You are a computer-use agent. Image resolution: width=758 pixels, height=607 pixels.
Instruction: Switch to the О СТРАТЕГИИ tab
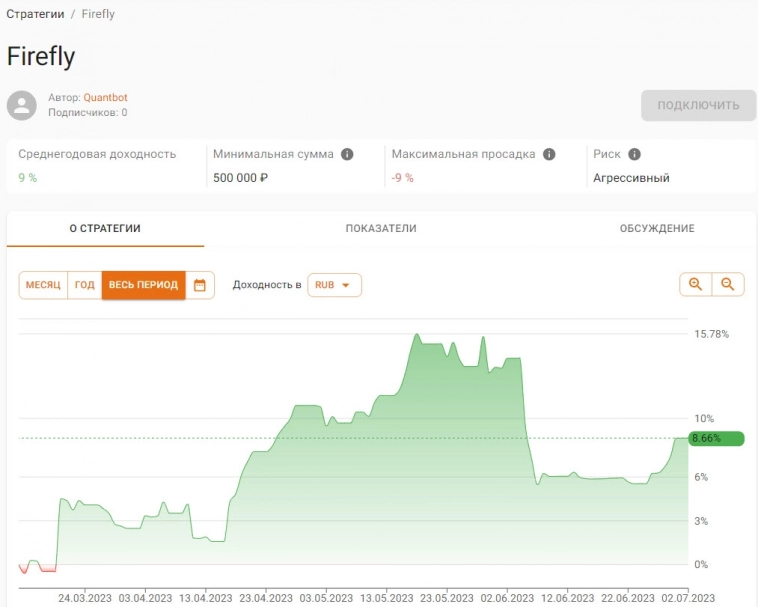tap(105, 229)
